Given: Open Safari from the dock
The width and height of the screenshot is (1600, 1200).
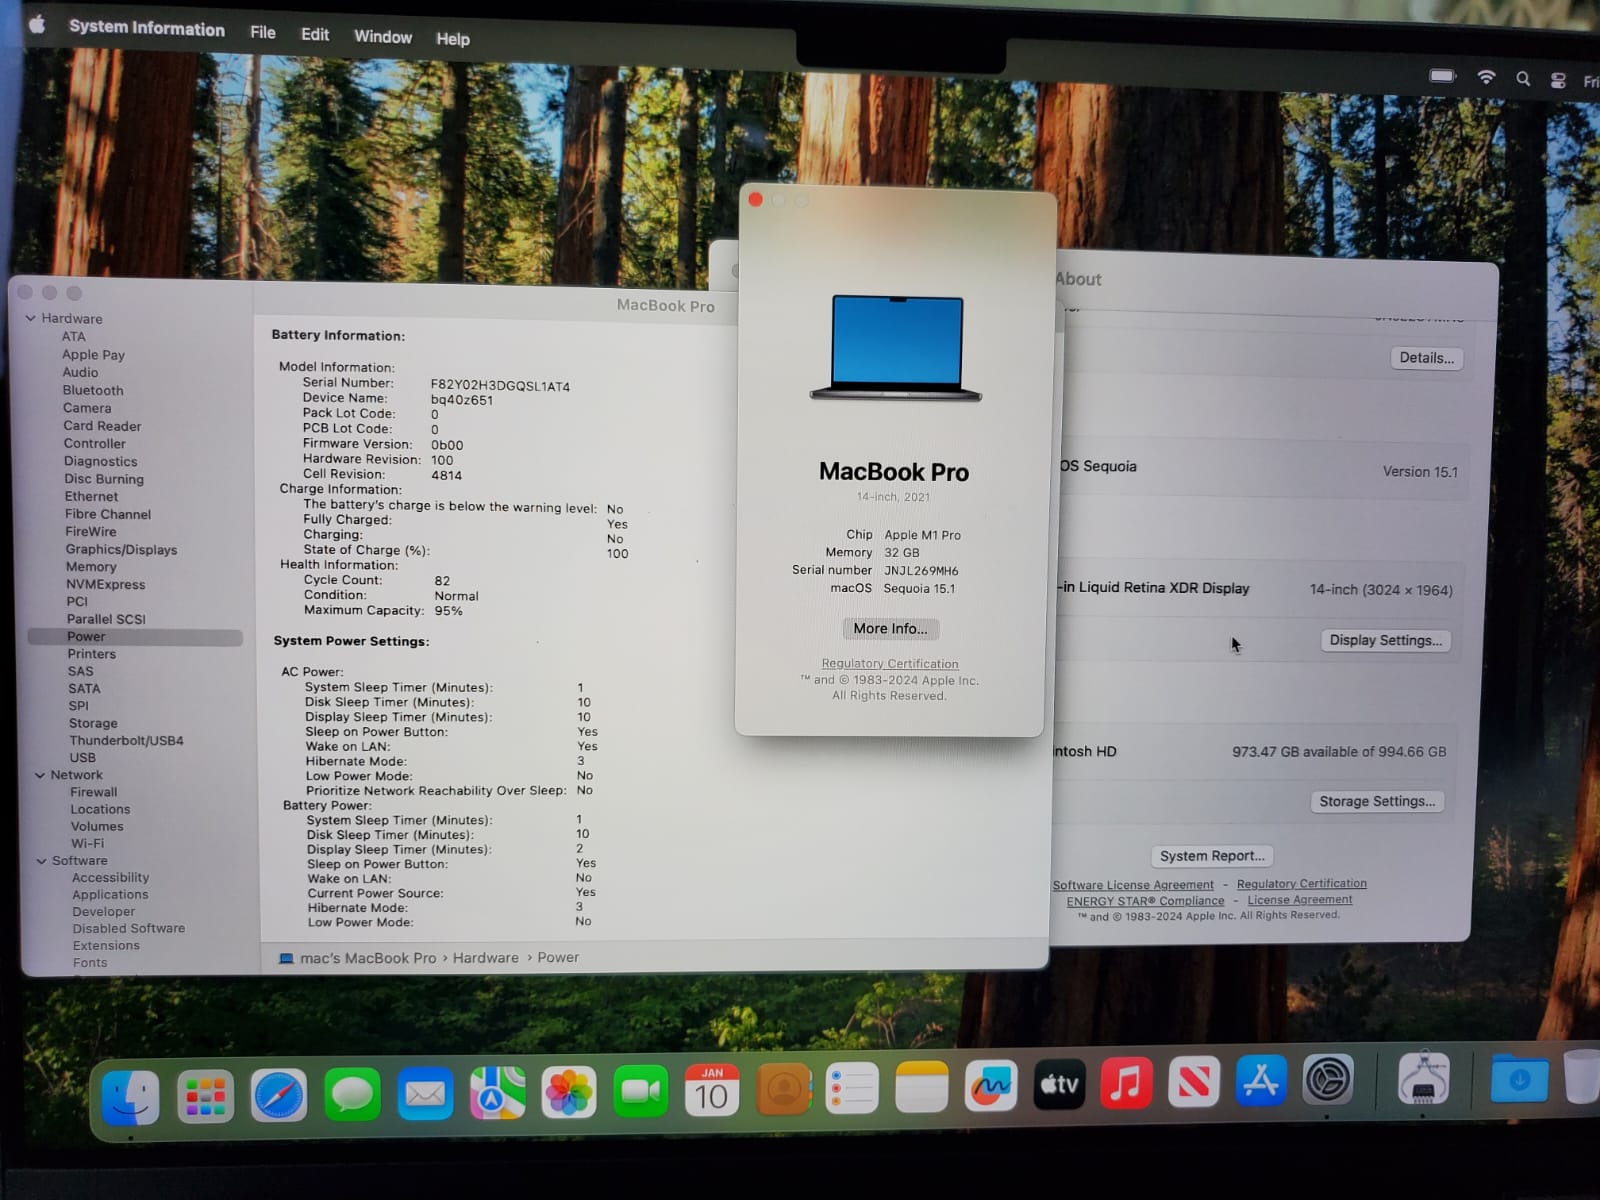Looking at the screenshot, I should (278, 1096).
